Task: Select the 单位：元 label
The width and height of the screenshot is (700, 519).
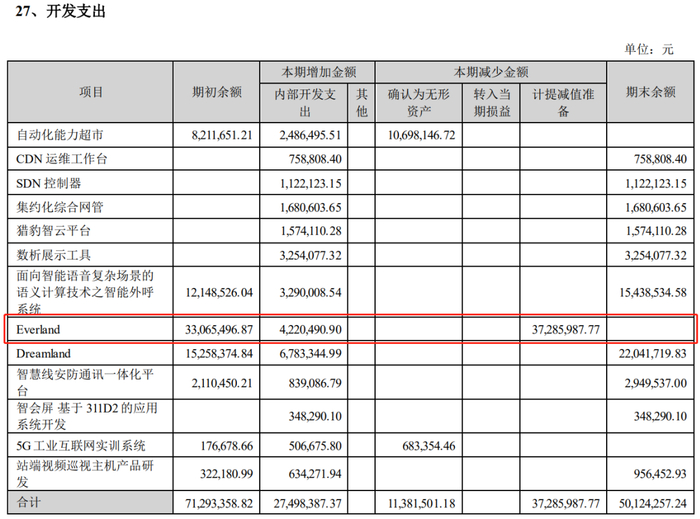Action: (649, 49)
